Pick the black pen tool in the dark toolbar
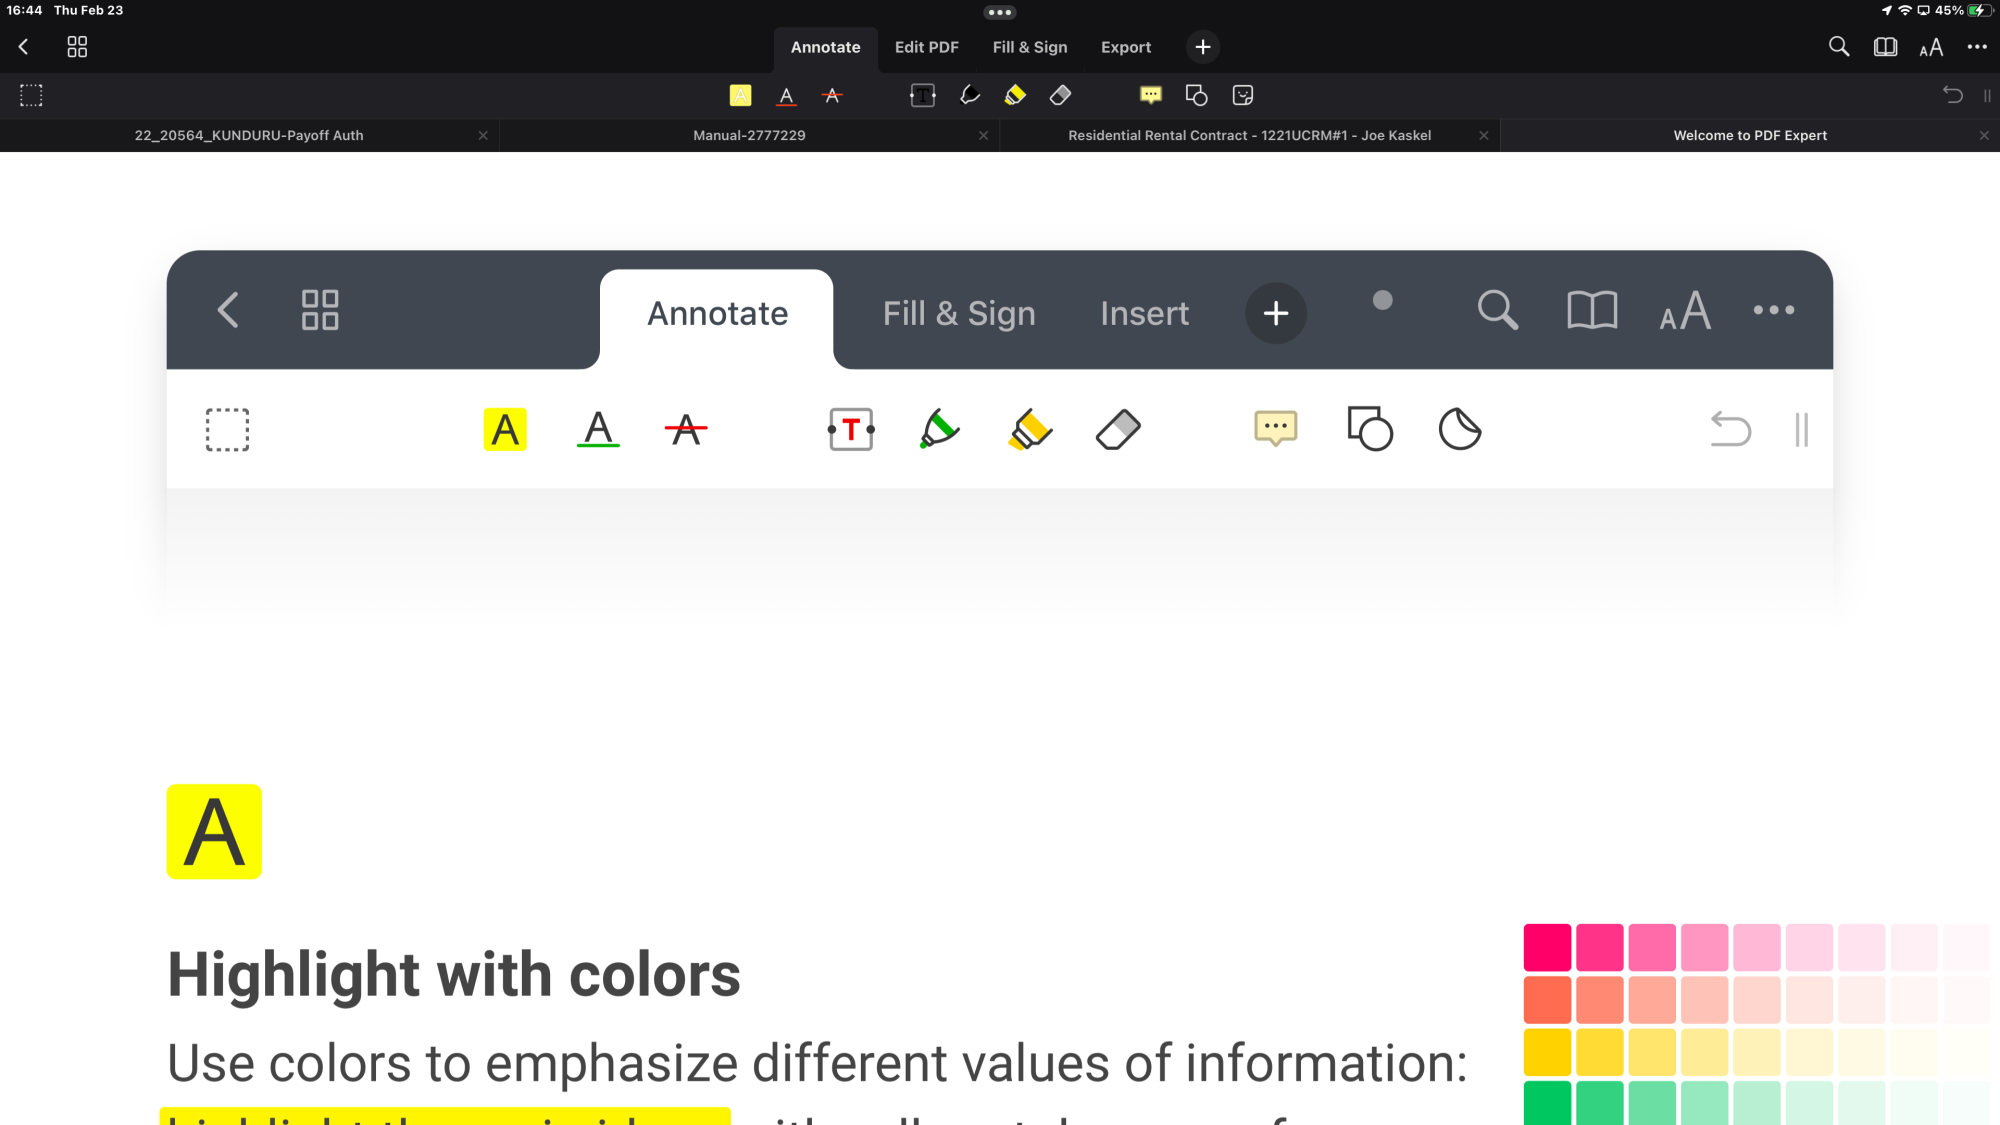 coord(969,95)
